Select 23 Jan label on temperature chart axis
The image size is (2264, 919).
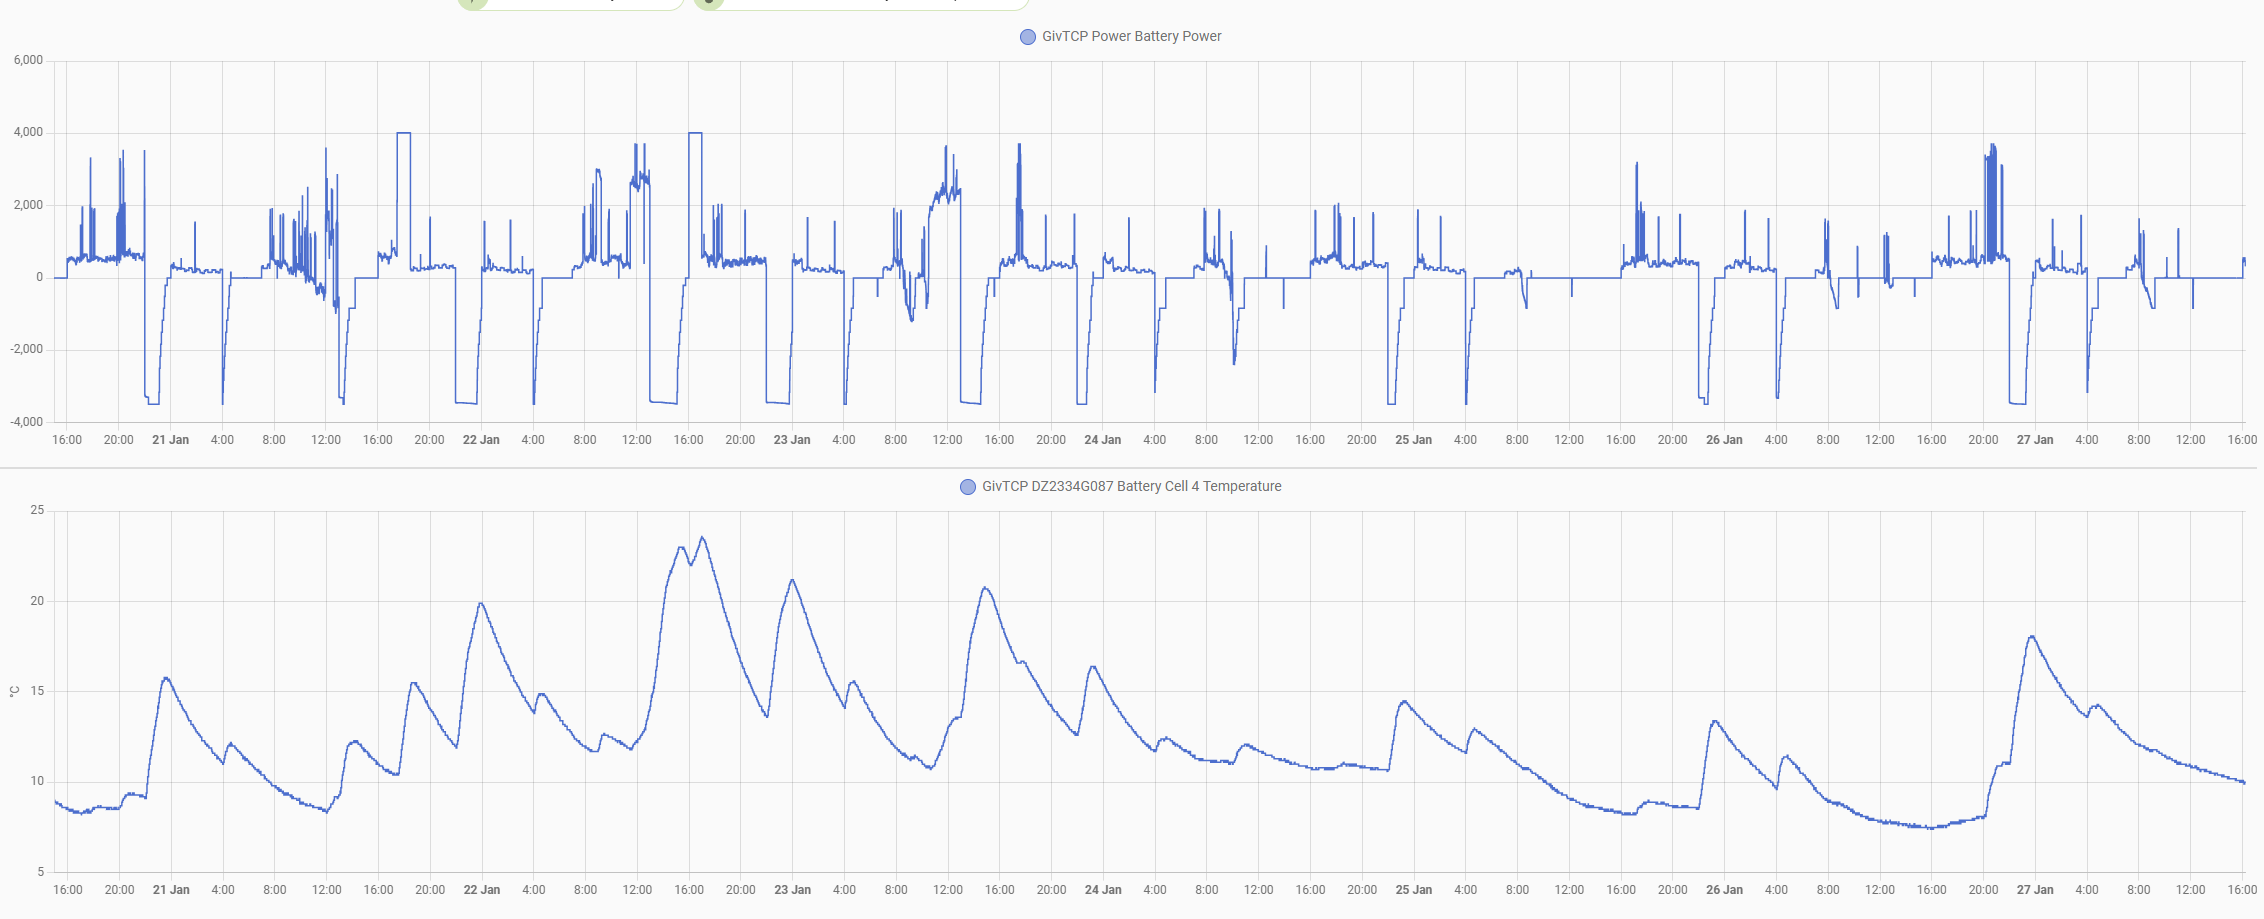792,890
